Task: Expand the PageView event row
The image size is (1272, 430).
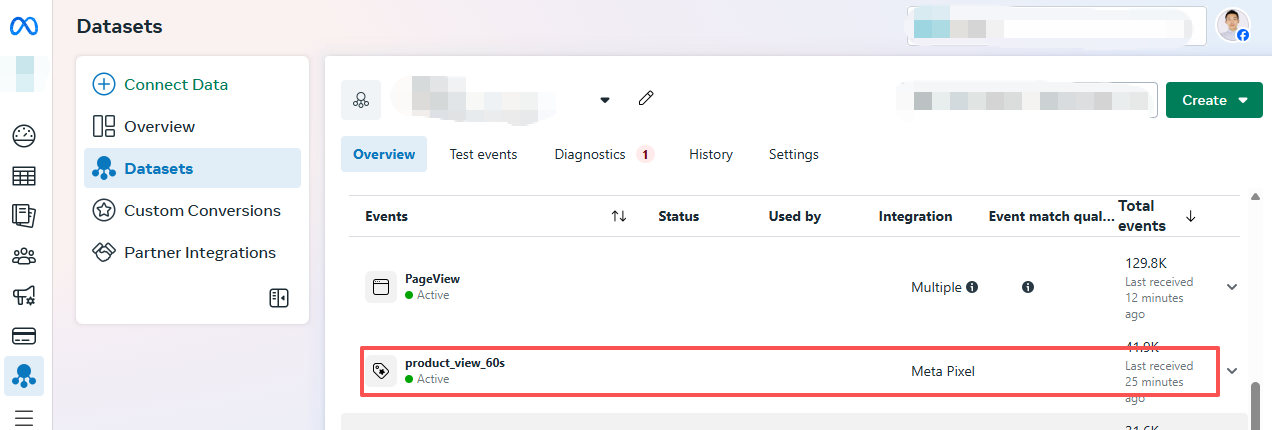Action: tap(1232, 287)
